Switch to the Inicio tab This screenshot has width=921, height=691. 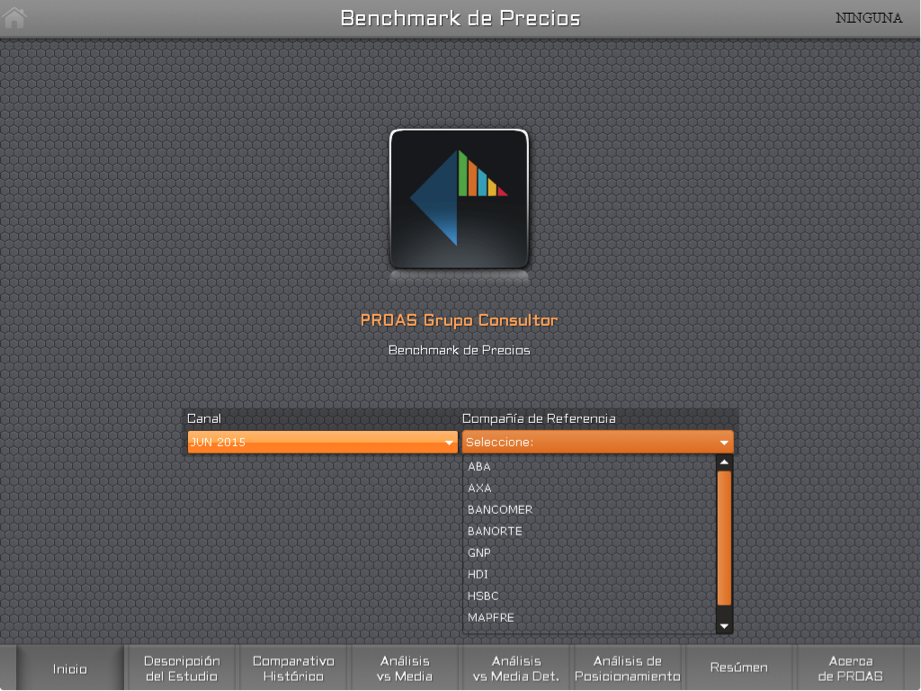coord(70,669)
